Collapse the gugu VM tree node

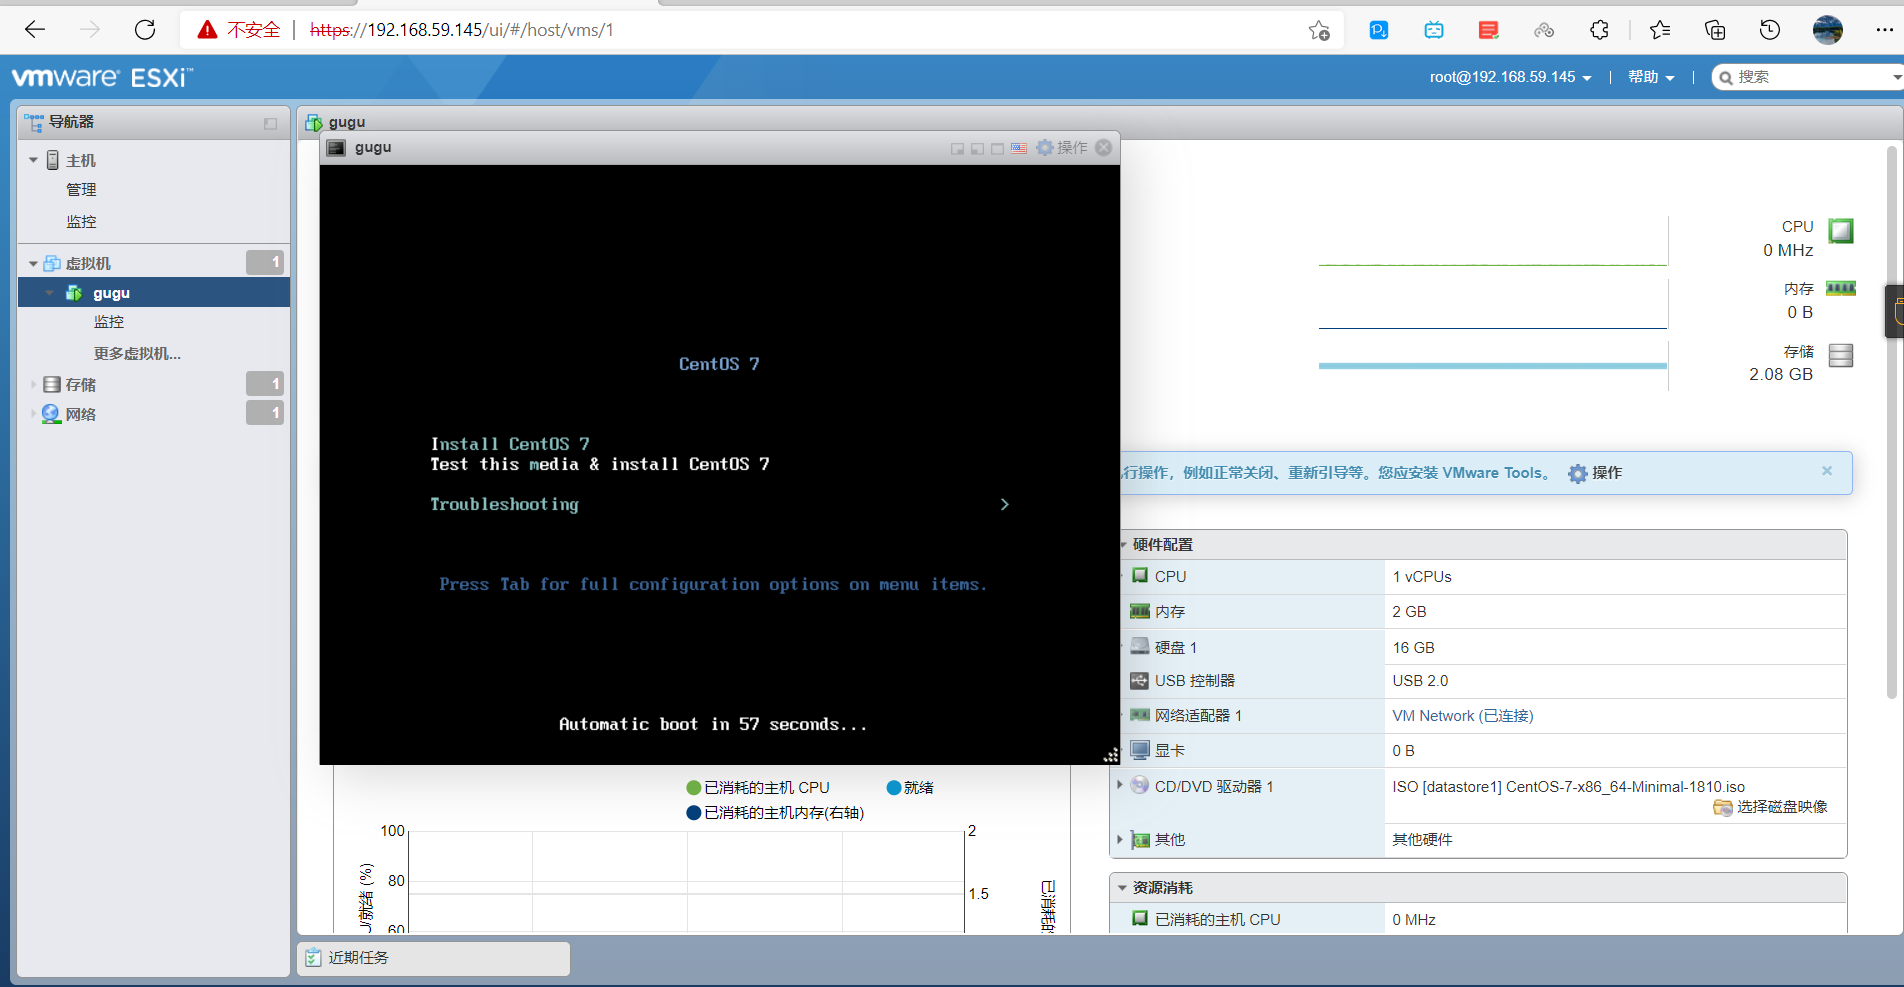[49, 293]
